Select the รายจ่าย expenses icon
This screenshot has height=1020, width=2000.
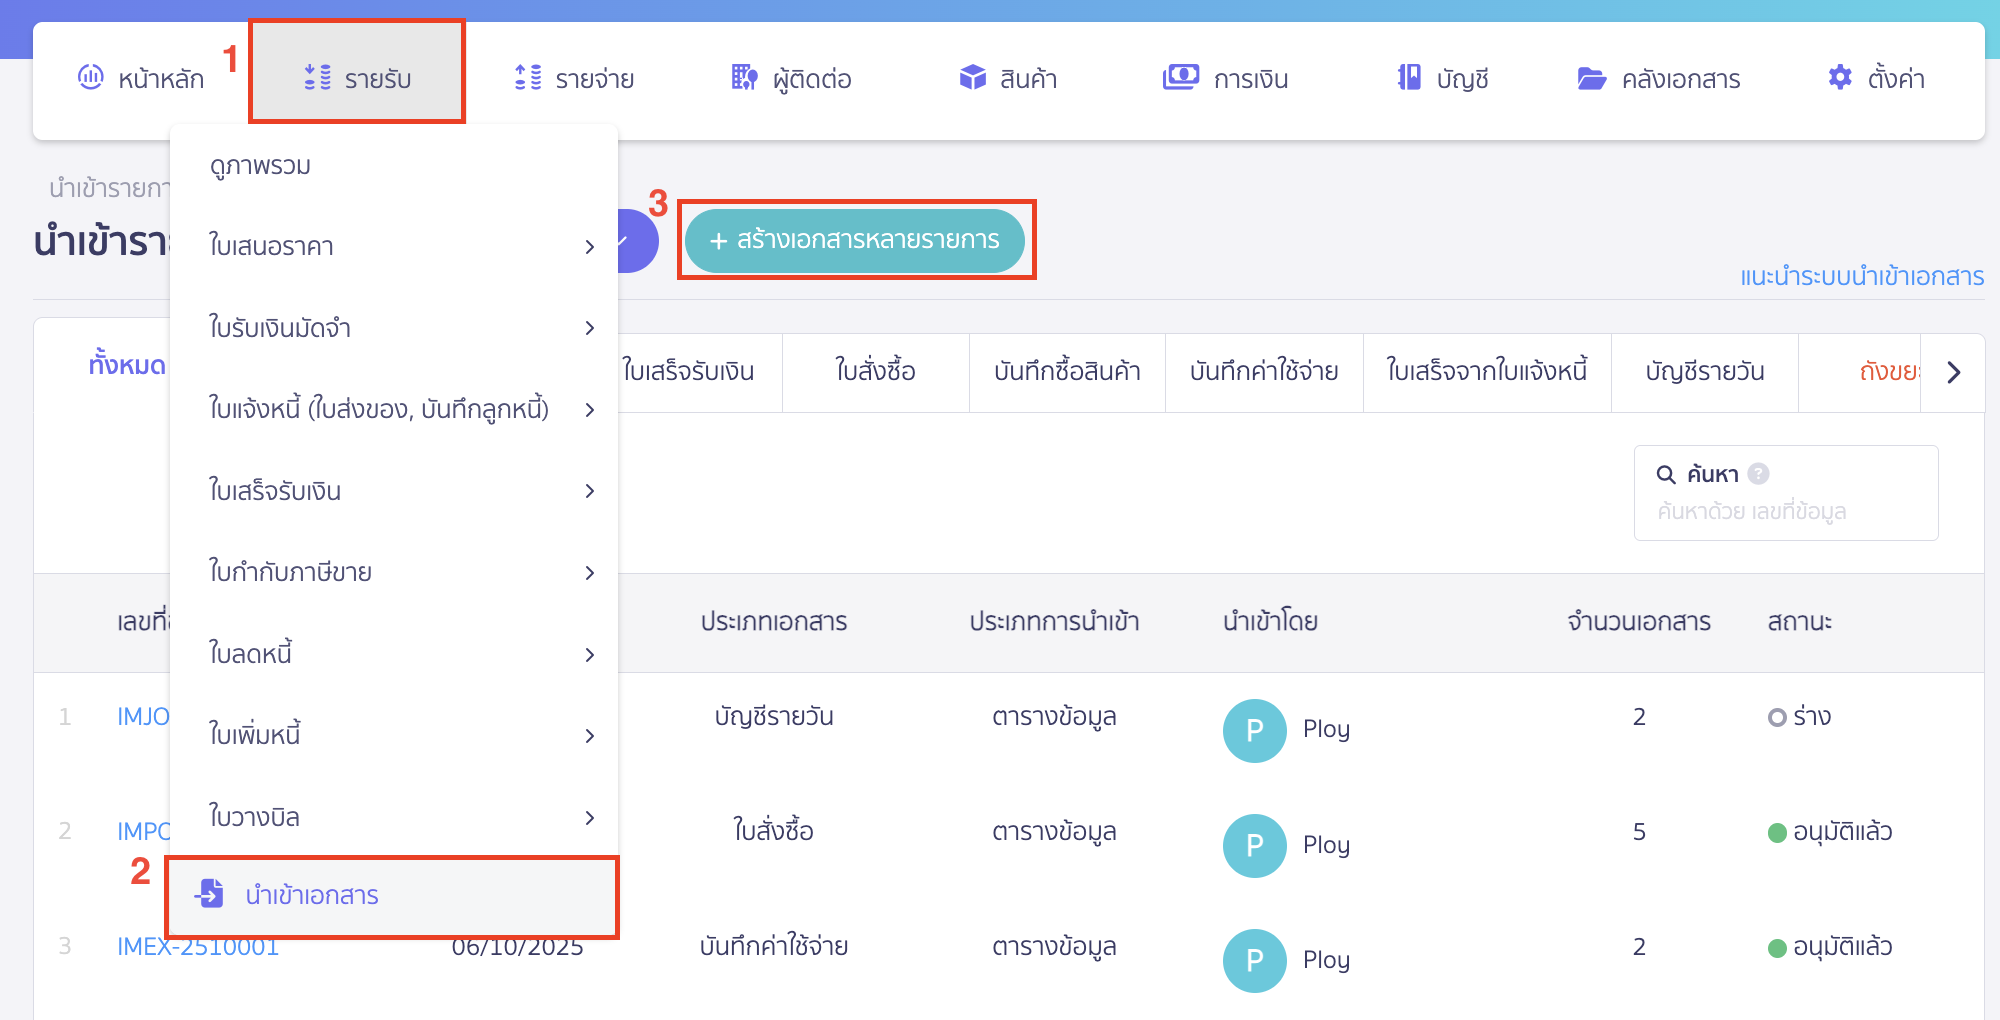[528, 77]
